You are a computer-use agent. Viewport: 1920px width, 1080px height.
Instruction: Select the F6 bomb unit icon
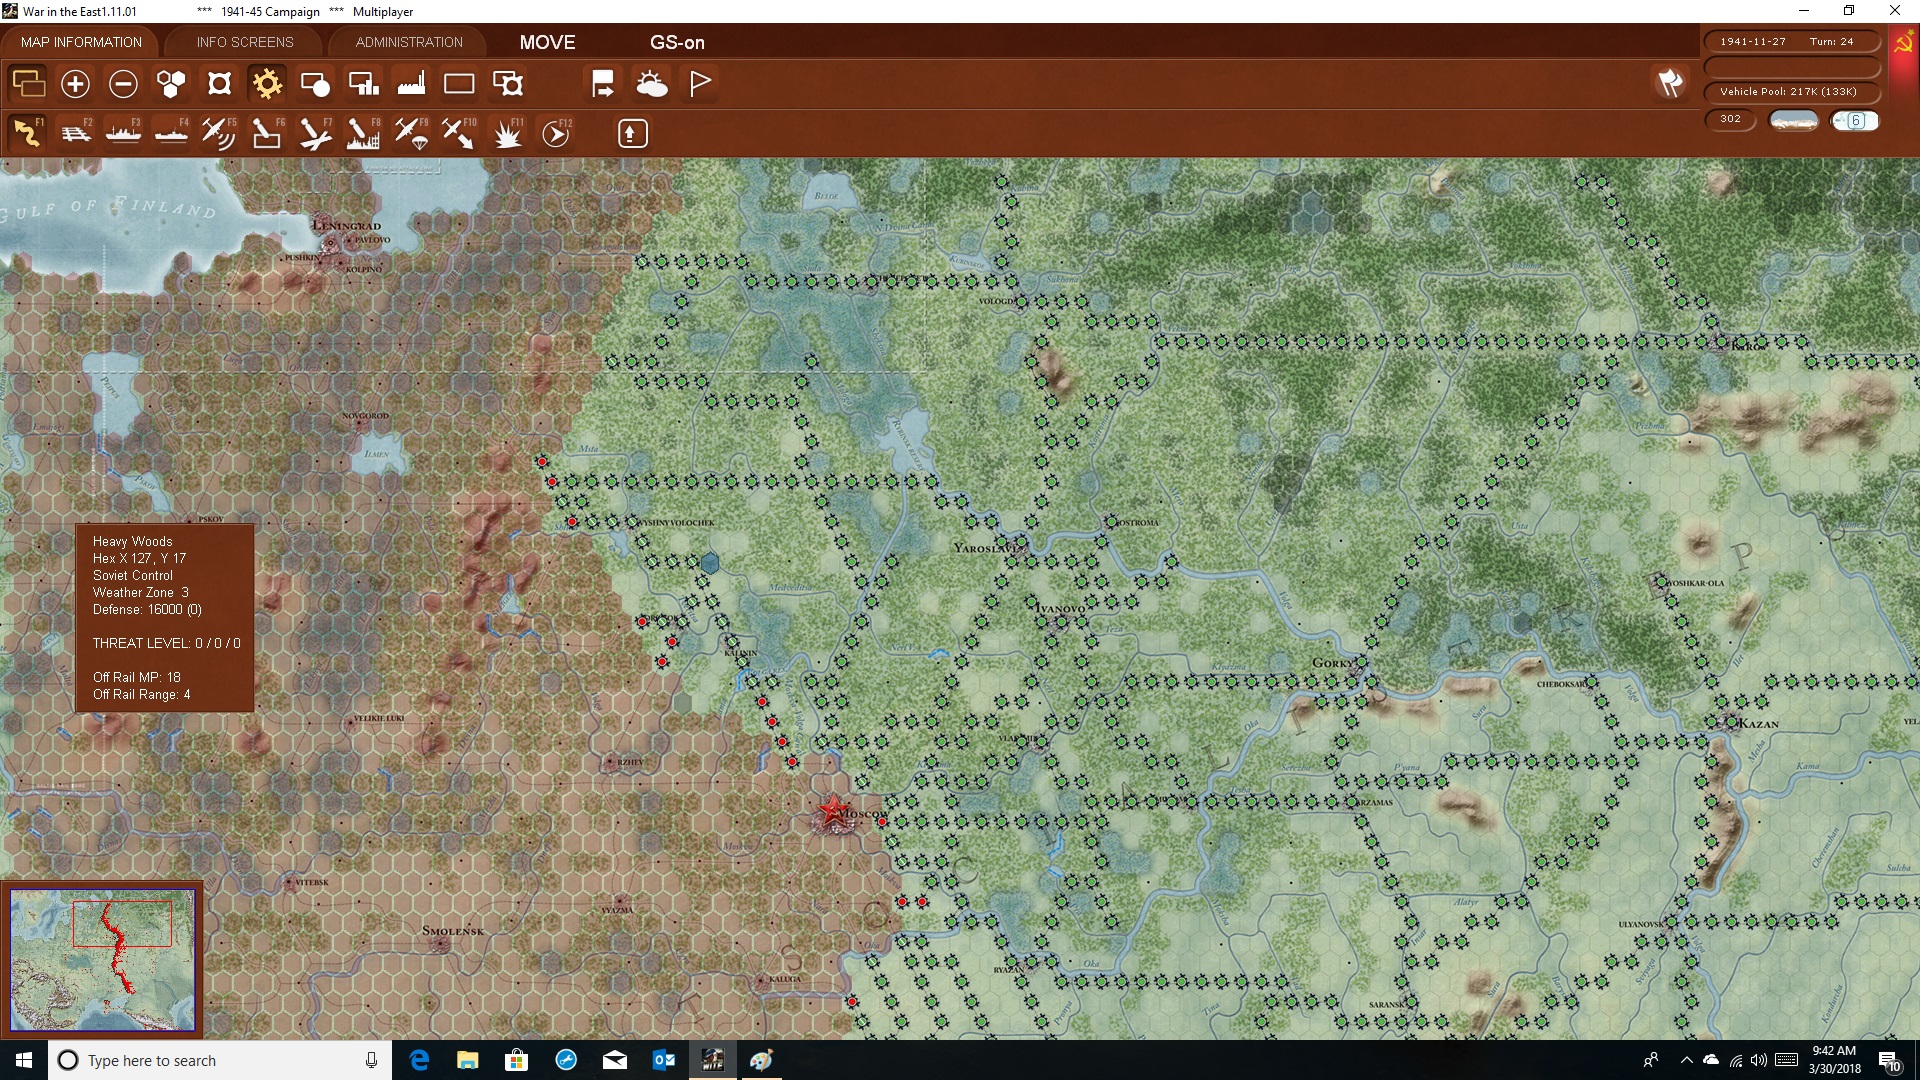click(x=267, y=133)
